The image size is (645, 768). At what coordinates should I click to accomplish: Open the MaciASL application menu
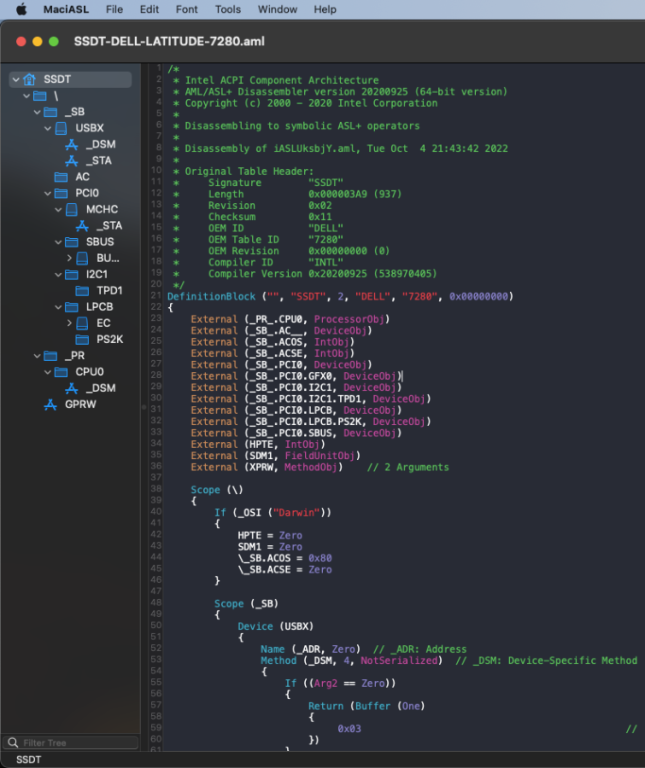pyautogui.click(x=66, y=9)
